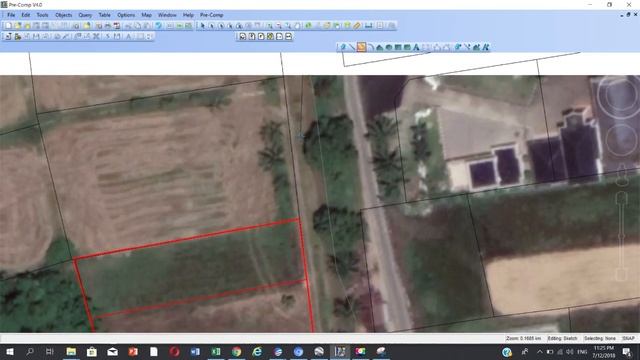Click the New Table toolbar icon
The width and height of the screenshot is (640, 360).
[x=8, y=25]
